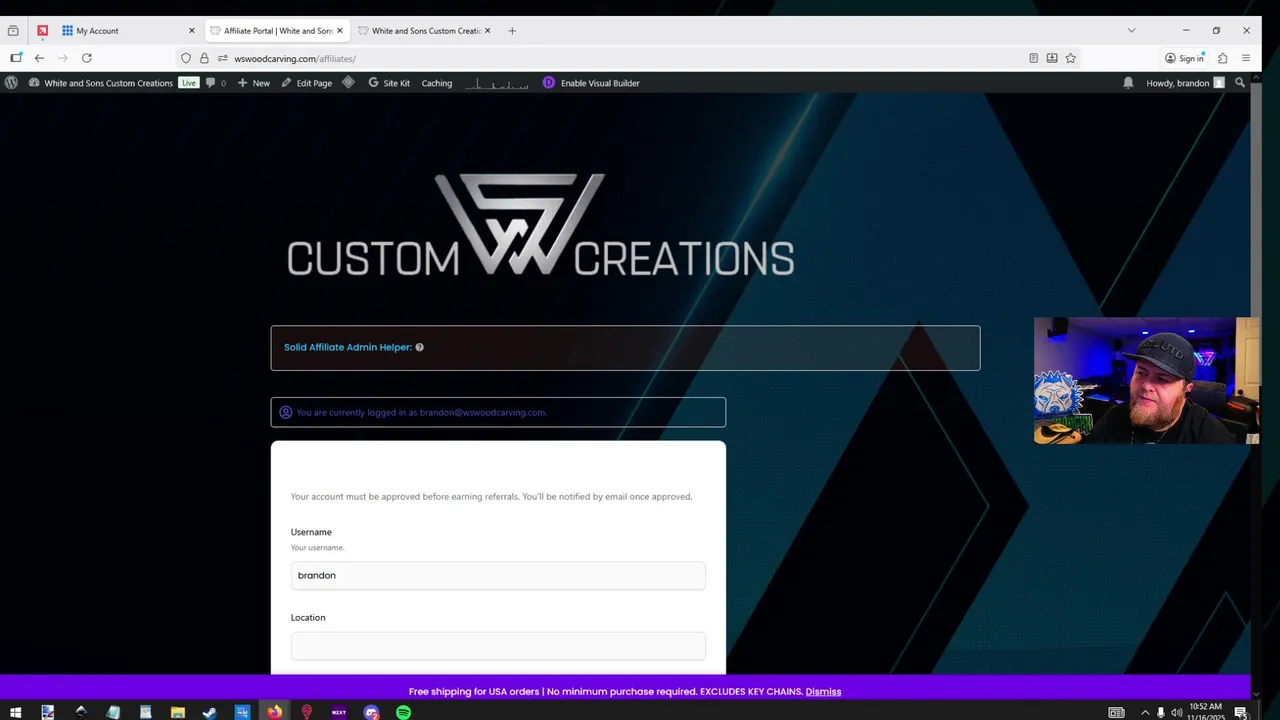1280x720 pixels.
Task: Click the browser back arrow
Action: coord(39,58)
